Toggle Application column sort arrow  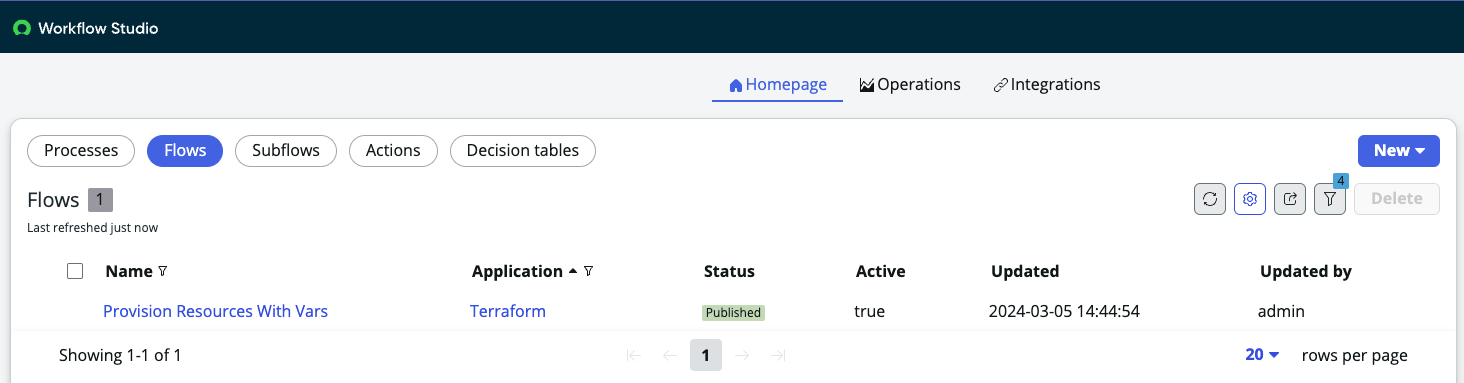(x=573, y=271)
